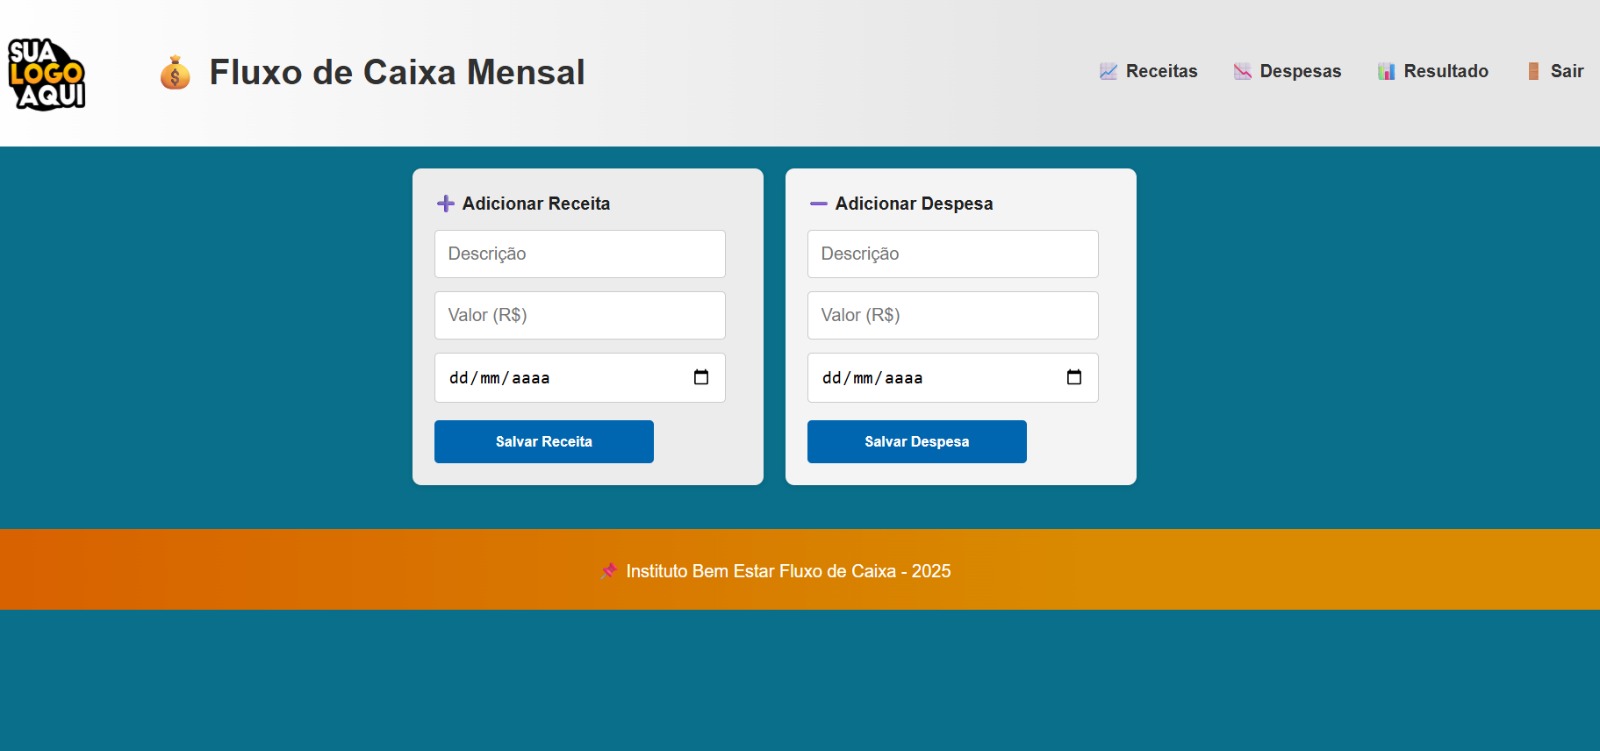Click the 'Sua Logo Aqui' logo image

coord(46,73)
